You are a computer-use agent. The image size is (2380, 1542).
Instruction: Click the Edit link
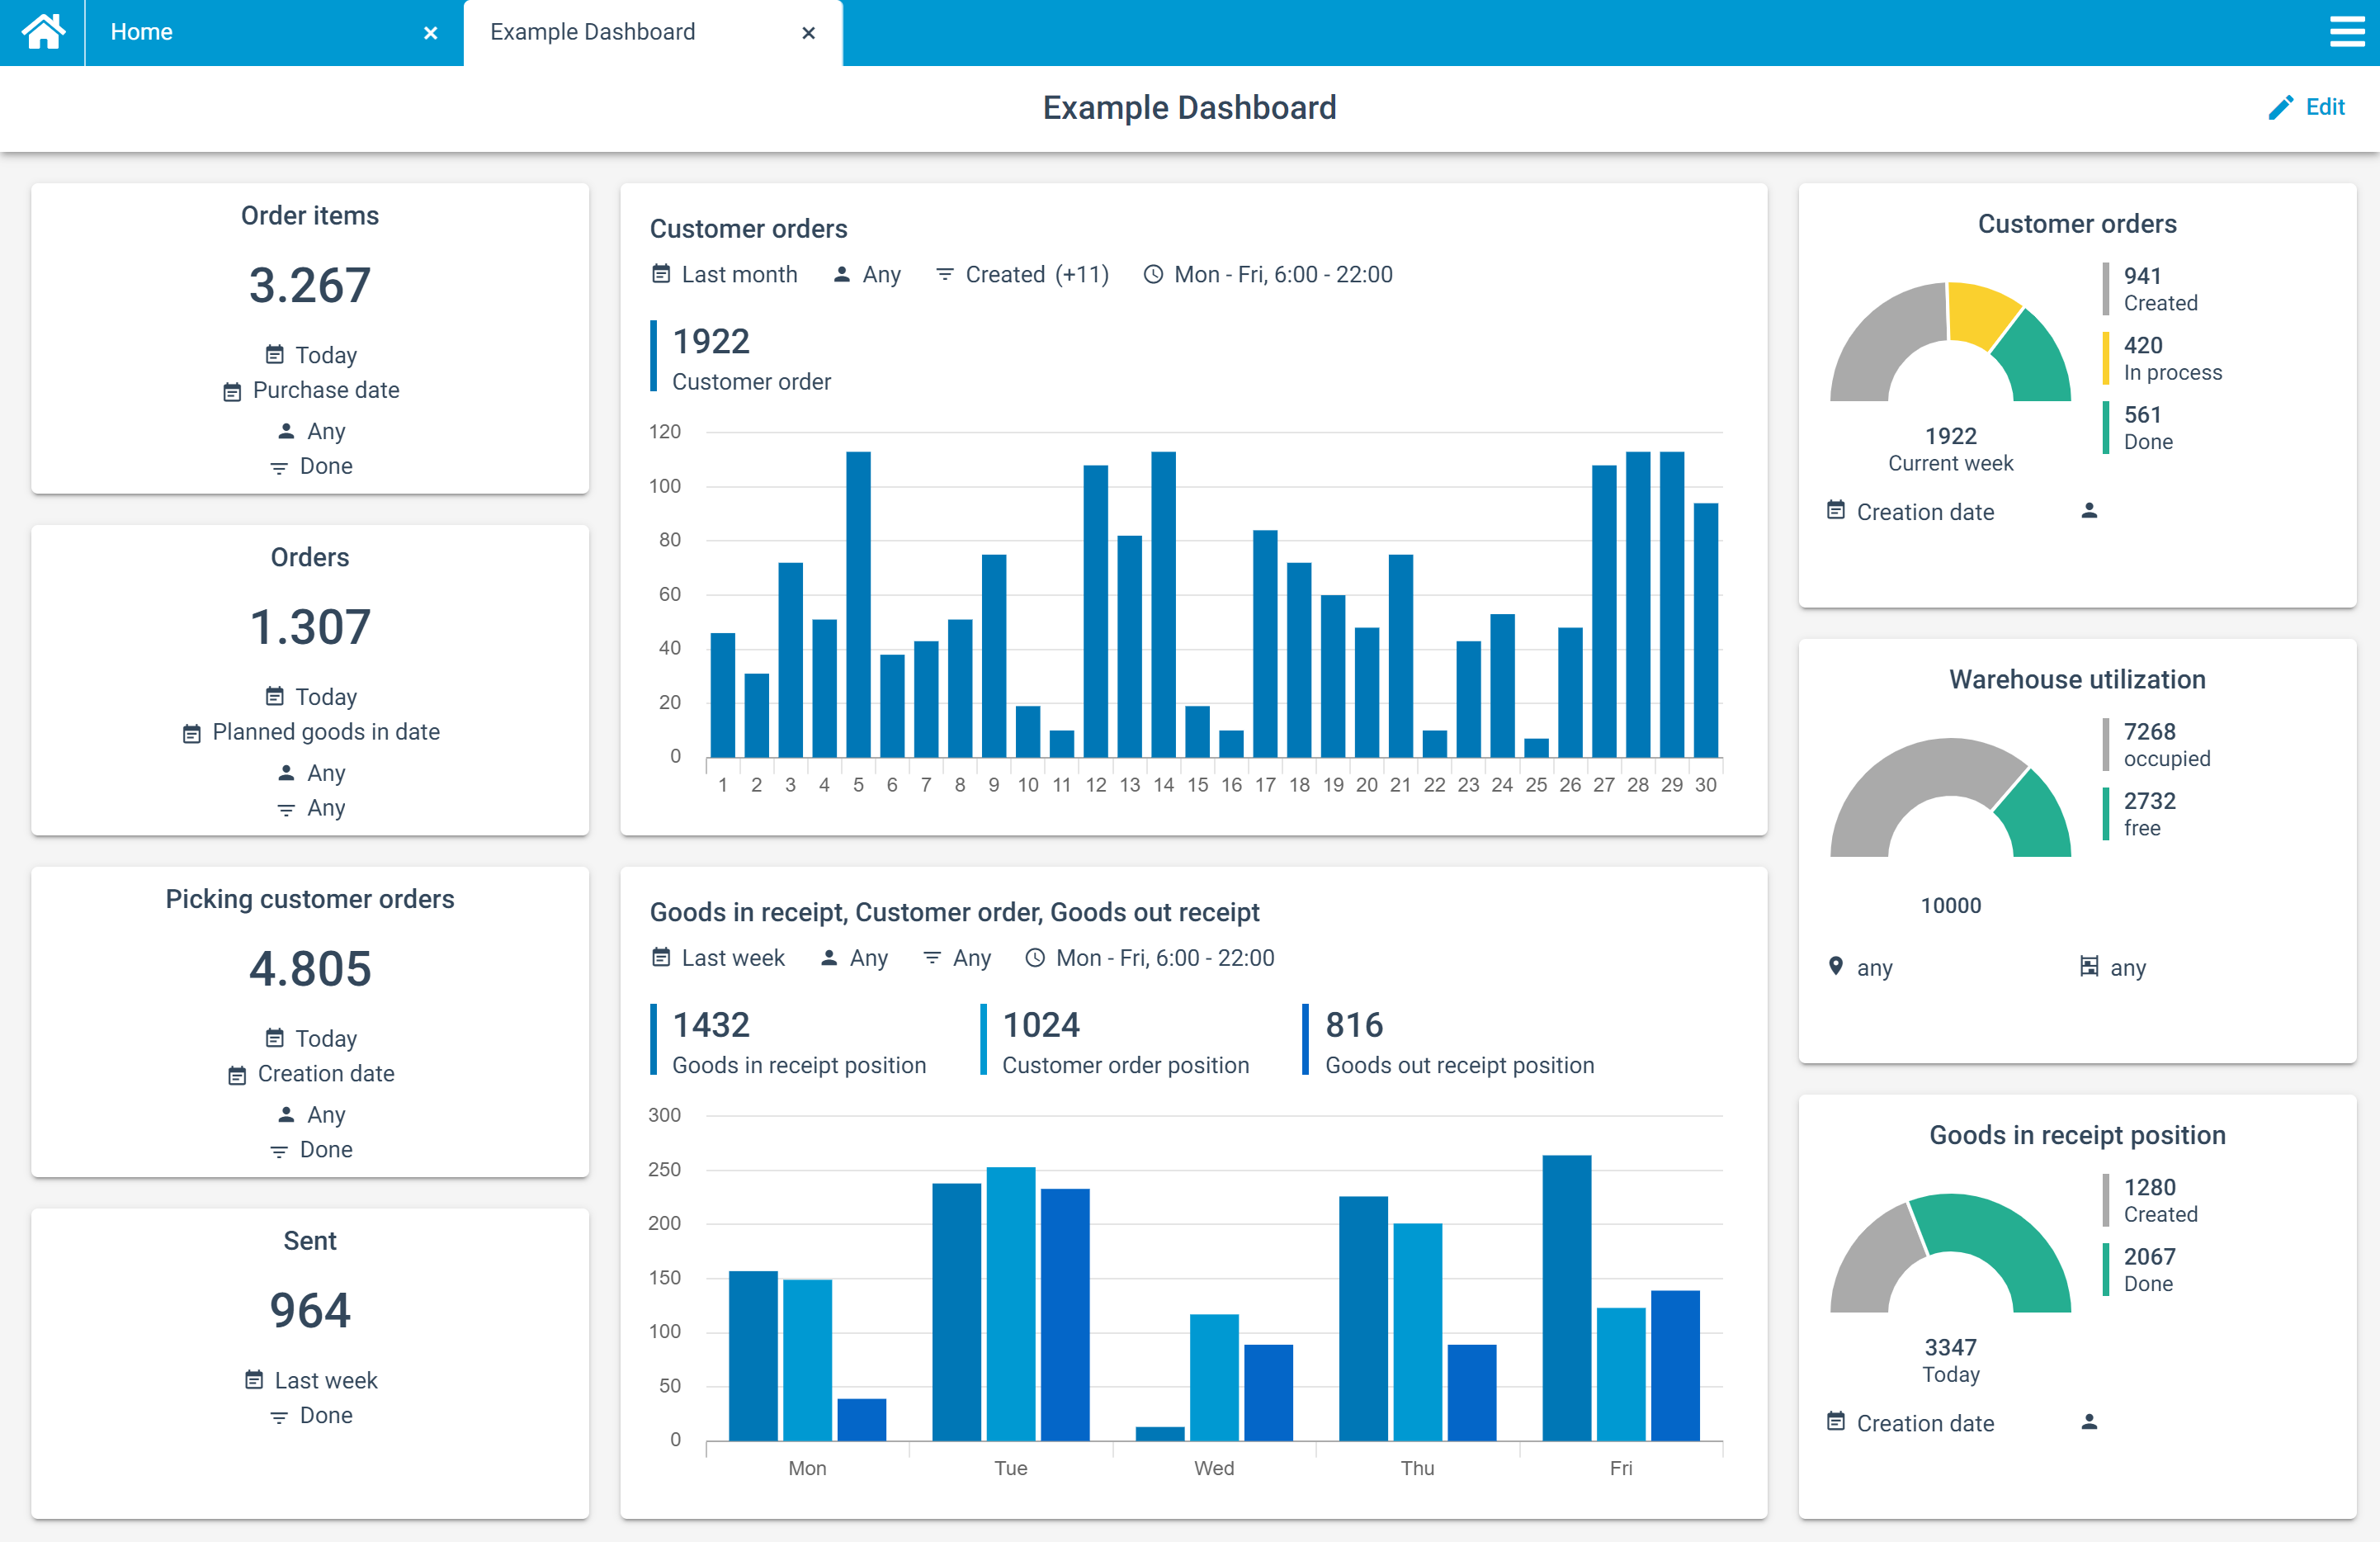[x=2325, y=107]
